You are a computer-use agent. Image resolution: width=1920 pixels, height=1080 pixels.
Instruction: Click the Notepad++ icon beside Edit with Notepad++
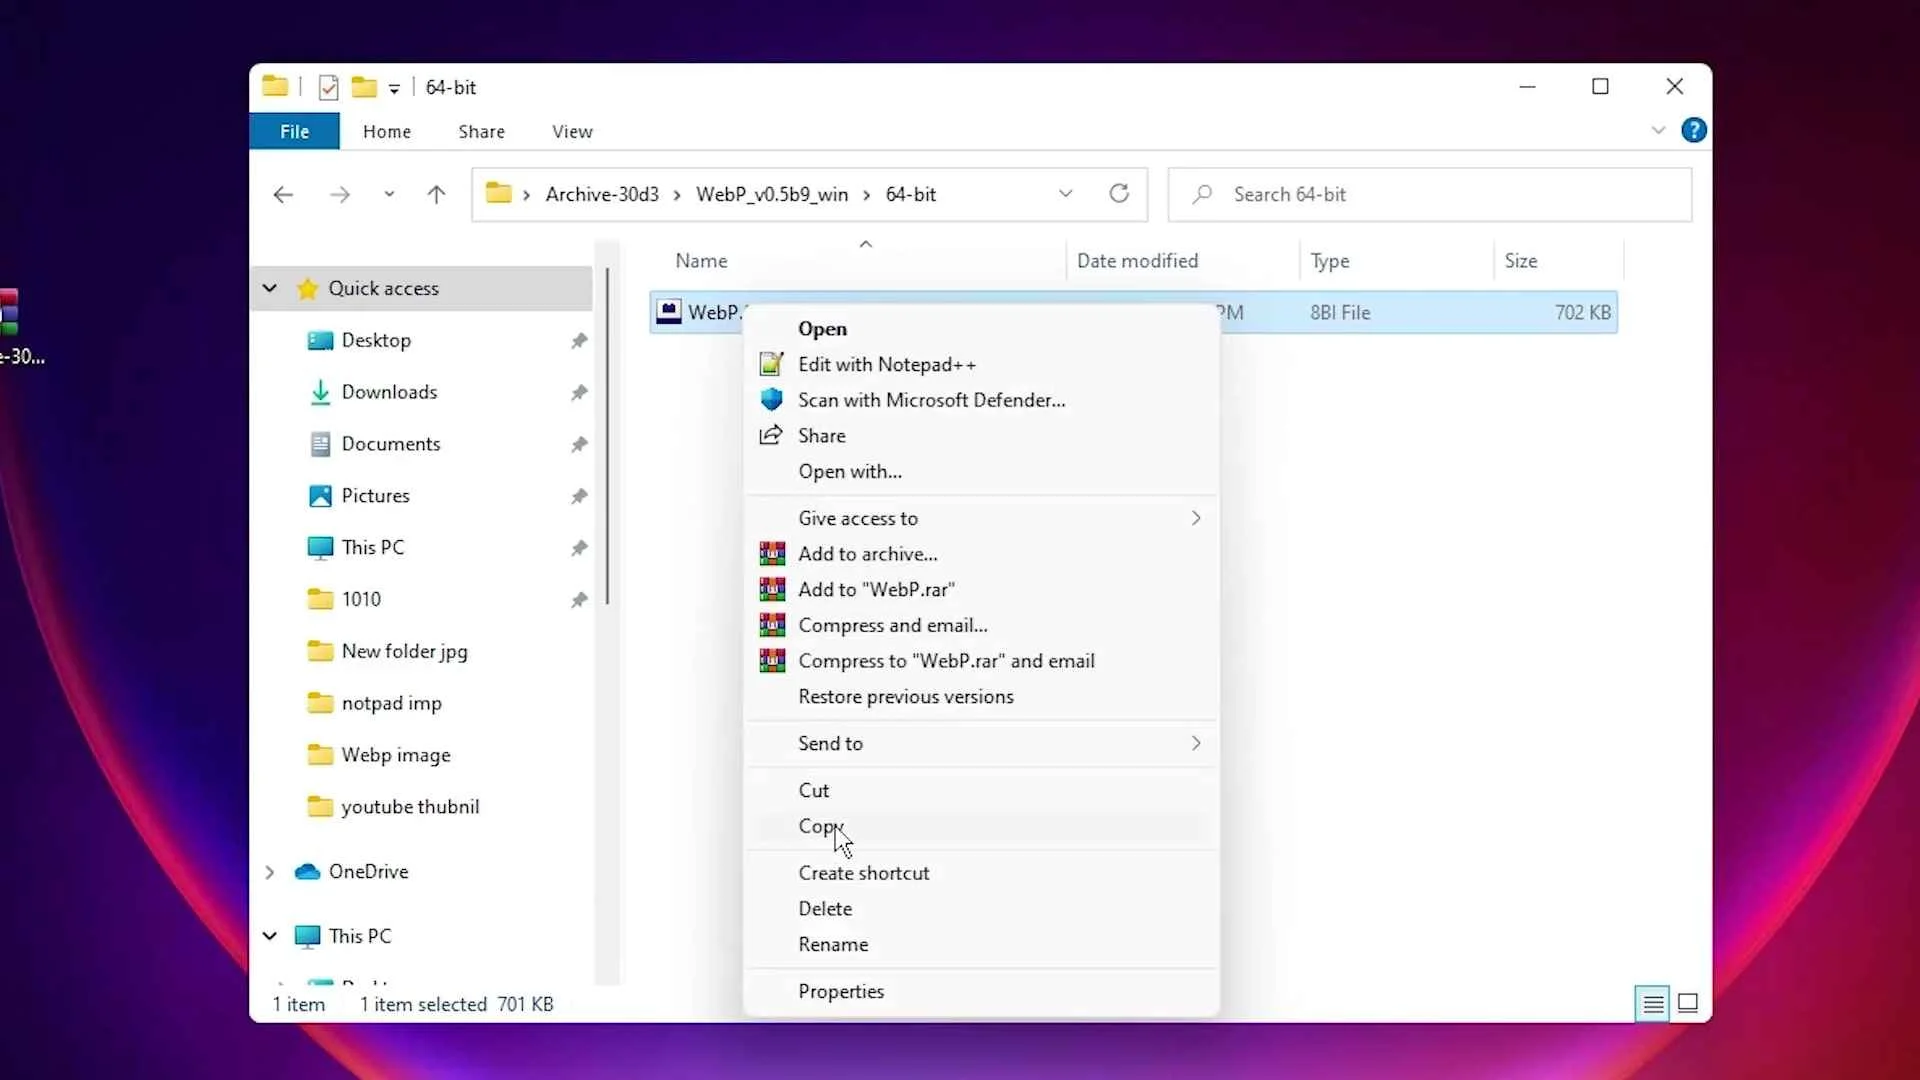pyautogui.click(x=771, y=364)
